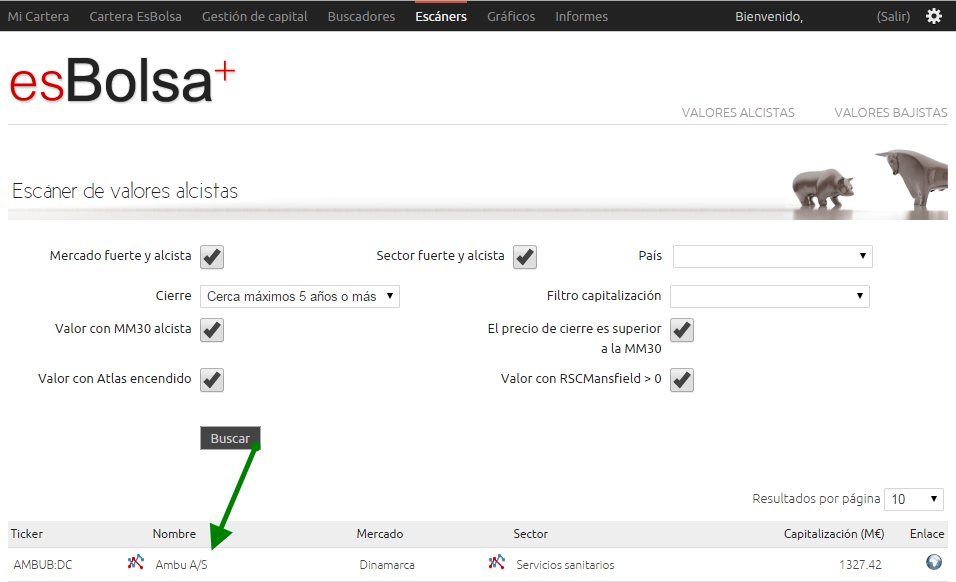Uncheck precio de cierre superior a MM30
The image size is (956, 582).
pyautogui.click(x=682, y=330)
